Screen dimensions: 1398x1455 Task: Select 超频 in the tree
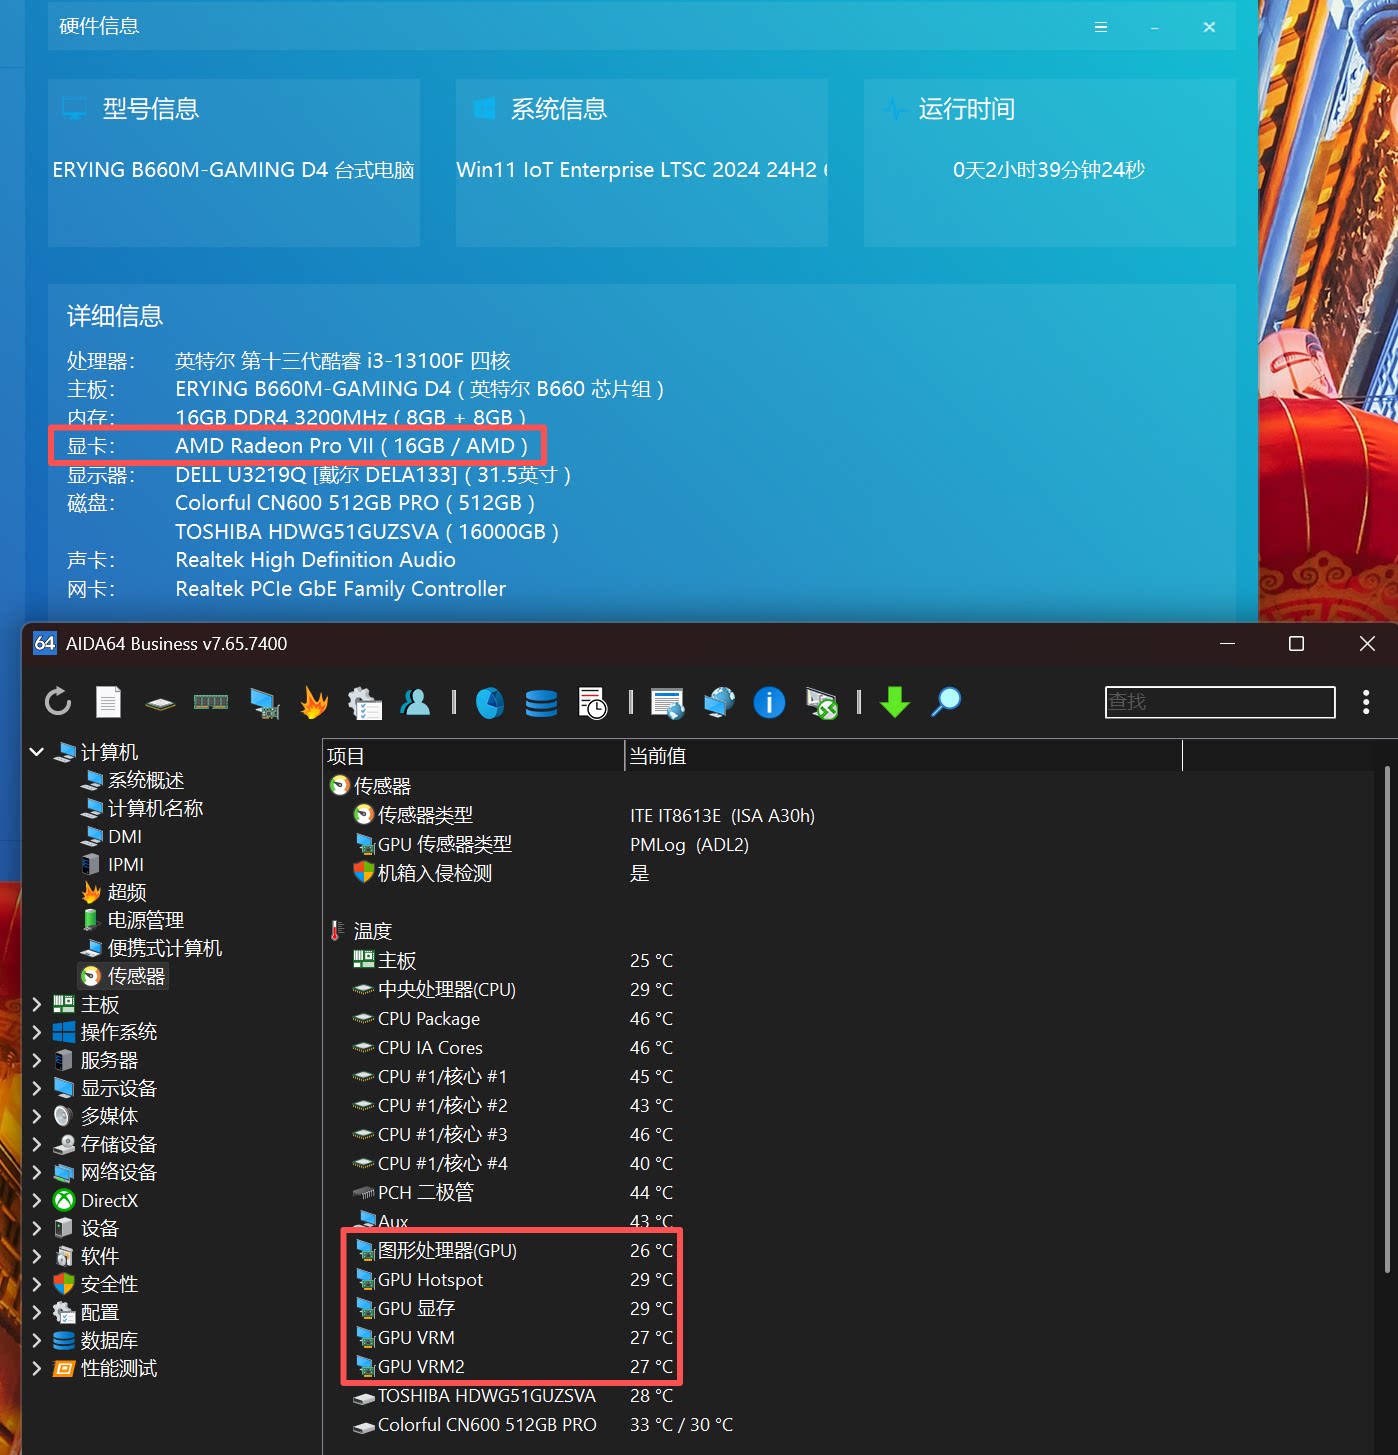click(127, 892)
